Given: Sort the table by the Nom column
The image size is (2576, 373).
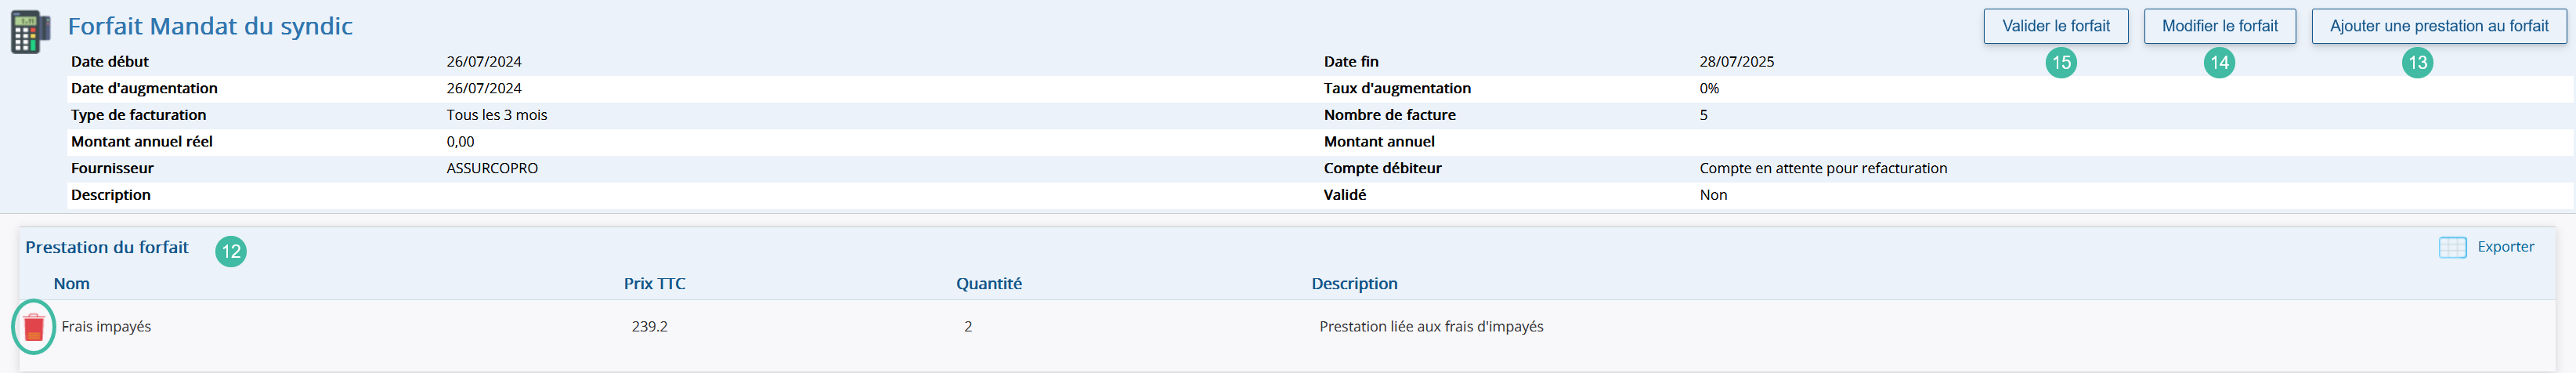Looking at the screenshot, I should click(72, 284).
